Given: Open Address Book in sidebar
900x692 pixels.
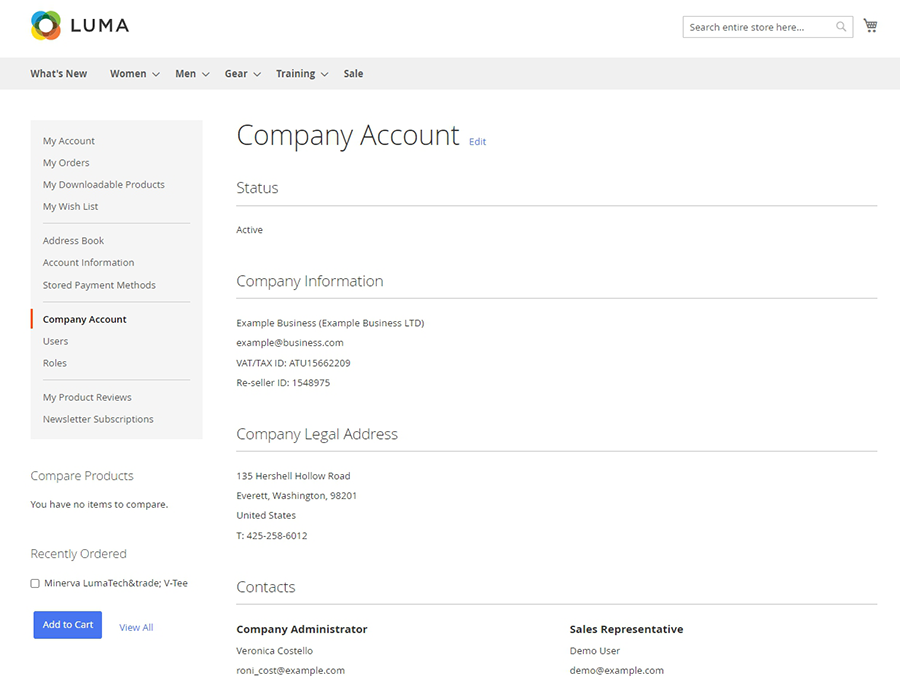Looking at the screenshot, I should point(73,241).
